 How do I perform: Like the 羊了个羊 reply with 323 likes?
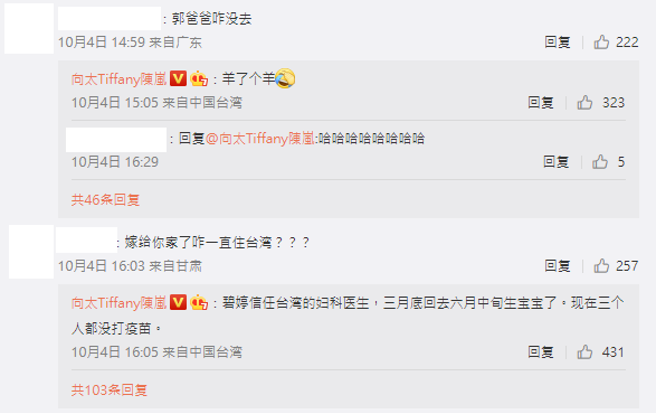tap(585, 103)
